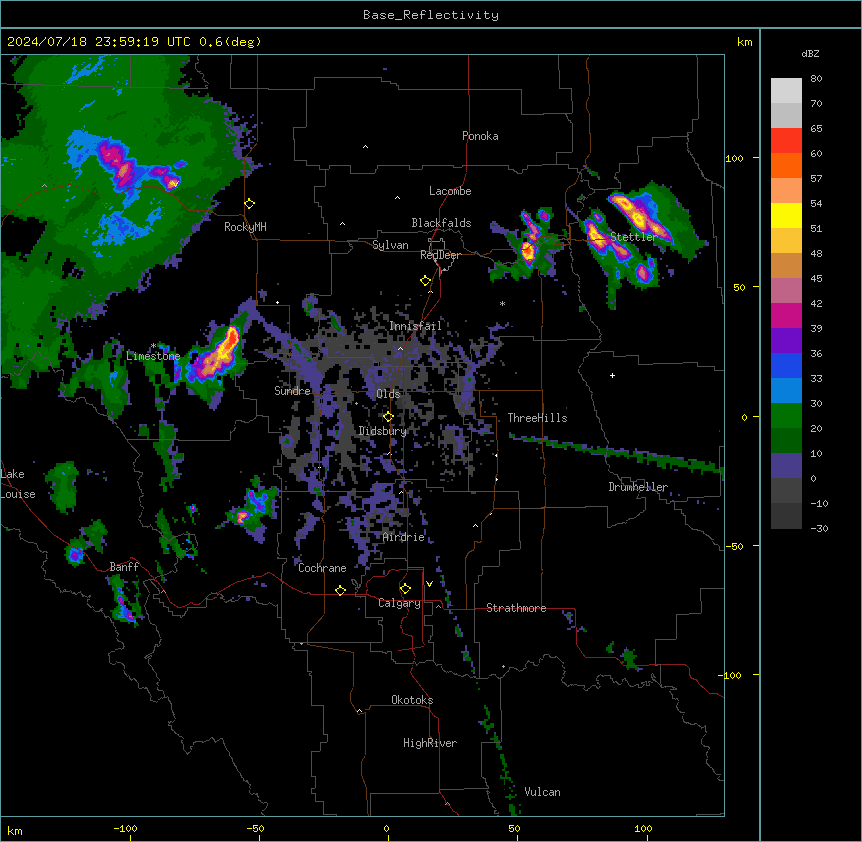This screenshot has height=842, width=862.
Task: Pick the bright green 30-20 dBZ legend swatch
Action: [x=786, y=416]
